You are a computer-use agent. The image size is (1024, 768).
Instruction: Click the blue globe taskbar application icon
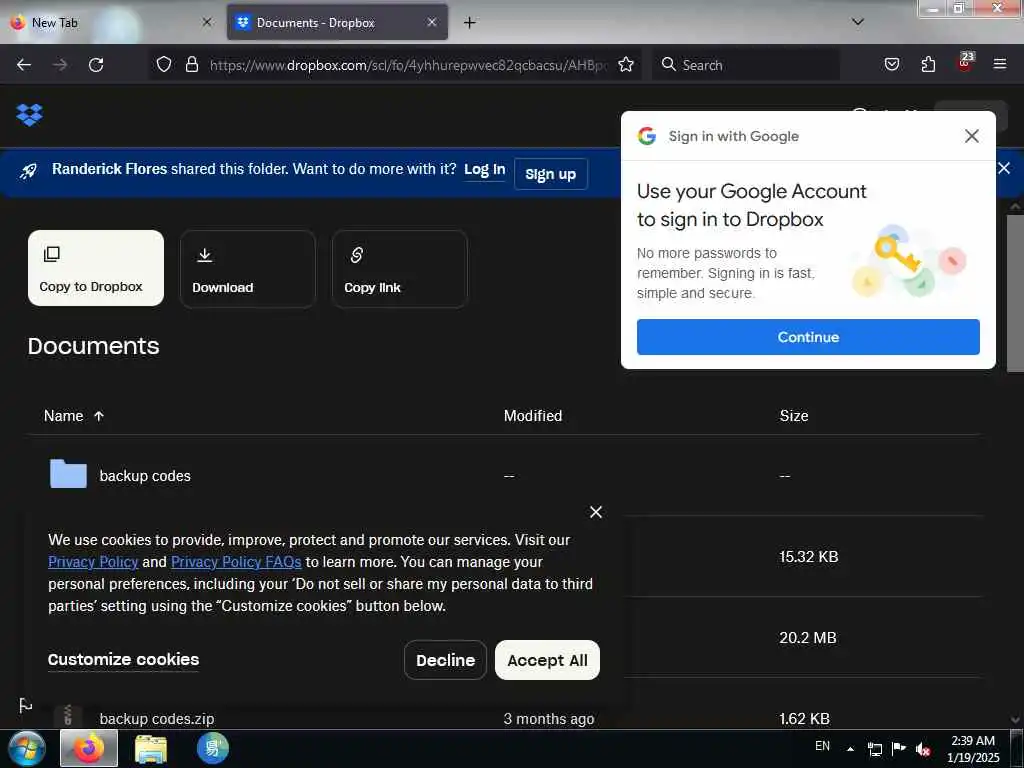point(213,748)
